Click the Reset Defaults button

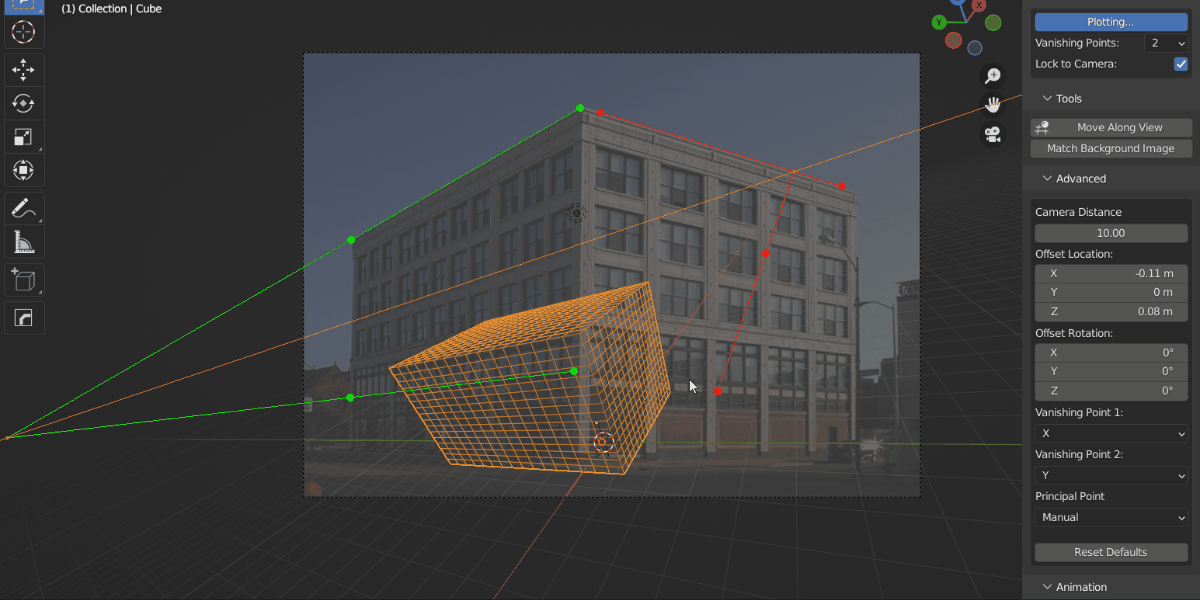(x=1111, y=552)
